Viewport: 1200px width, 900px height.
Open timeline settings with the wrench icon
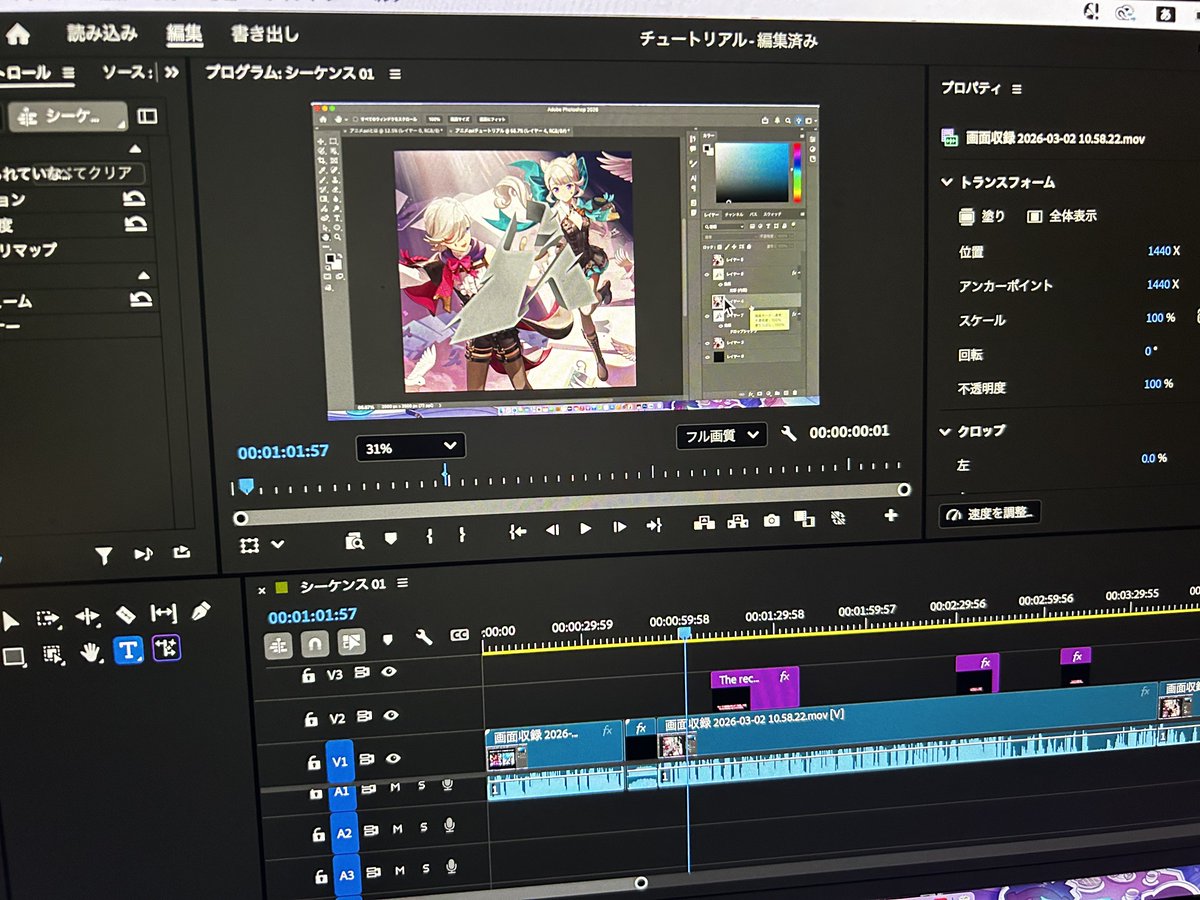point(423,639)
